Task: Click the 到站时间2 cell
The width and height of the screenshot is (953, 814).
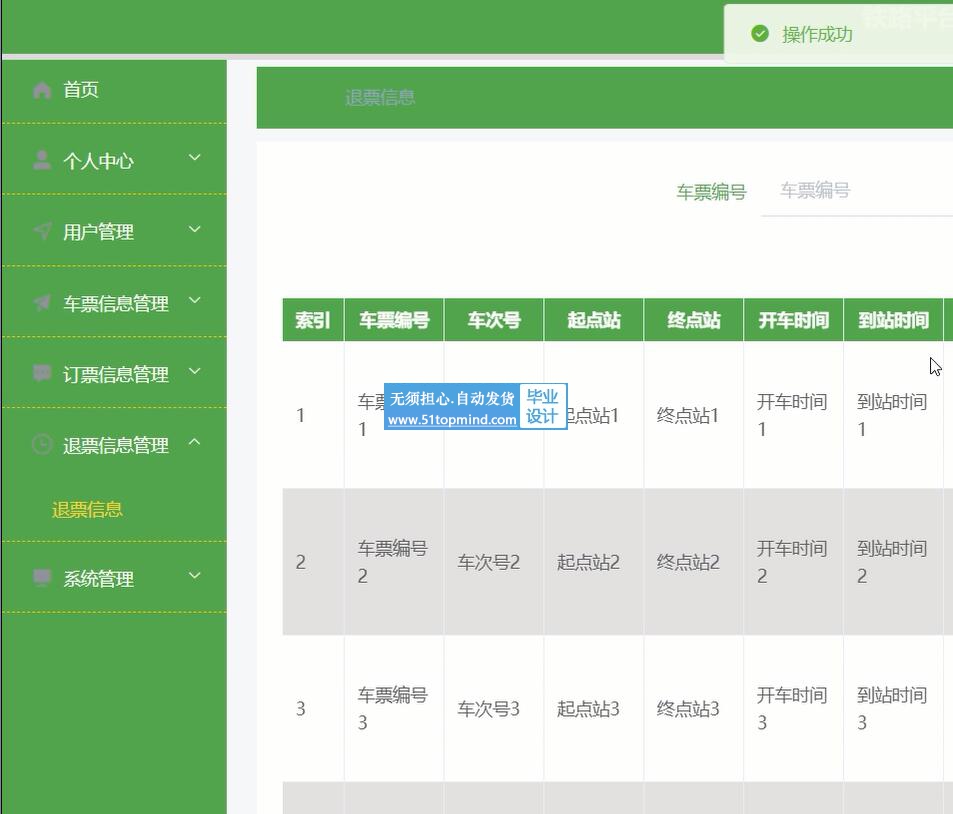Action: coord(892,562)
